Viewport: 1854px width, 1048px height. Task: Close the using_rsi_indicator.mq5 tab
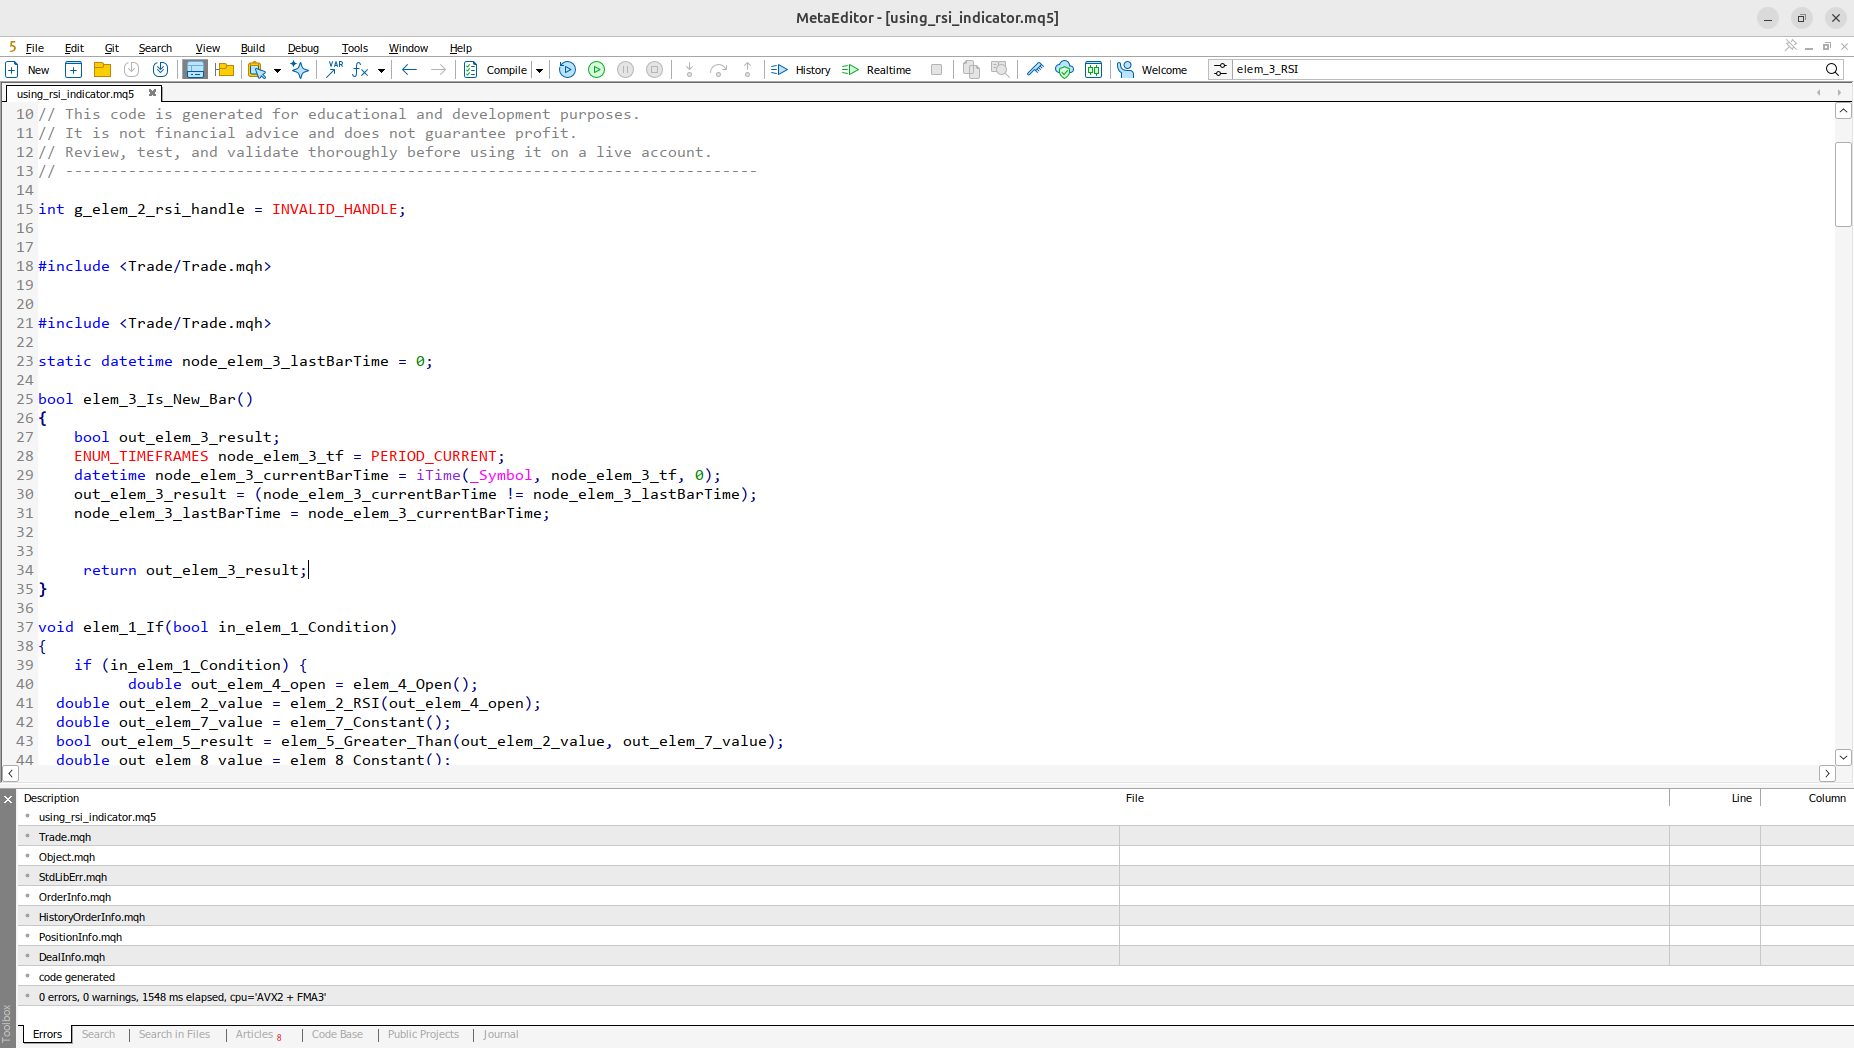point(152,93)
